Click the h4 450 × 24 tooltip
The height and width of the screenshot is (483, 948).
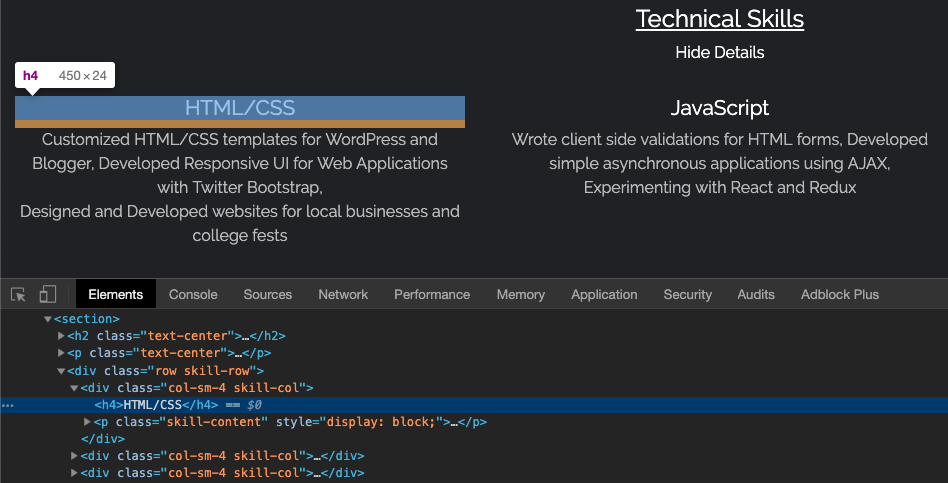[x=65, y=76]
